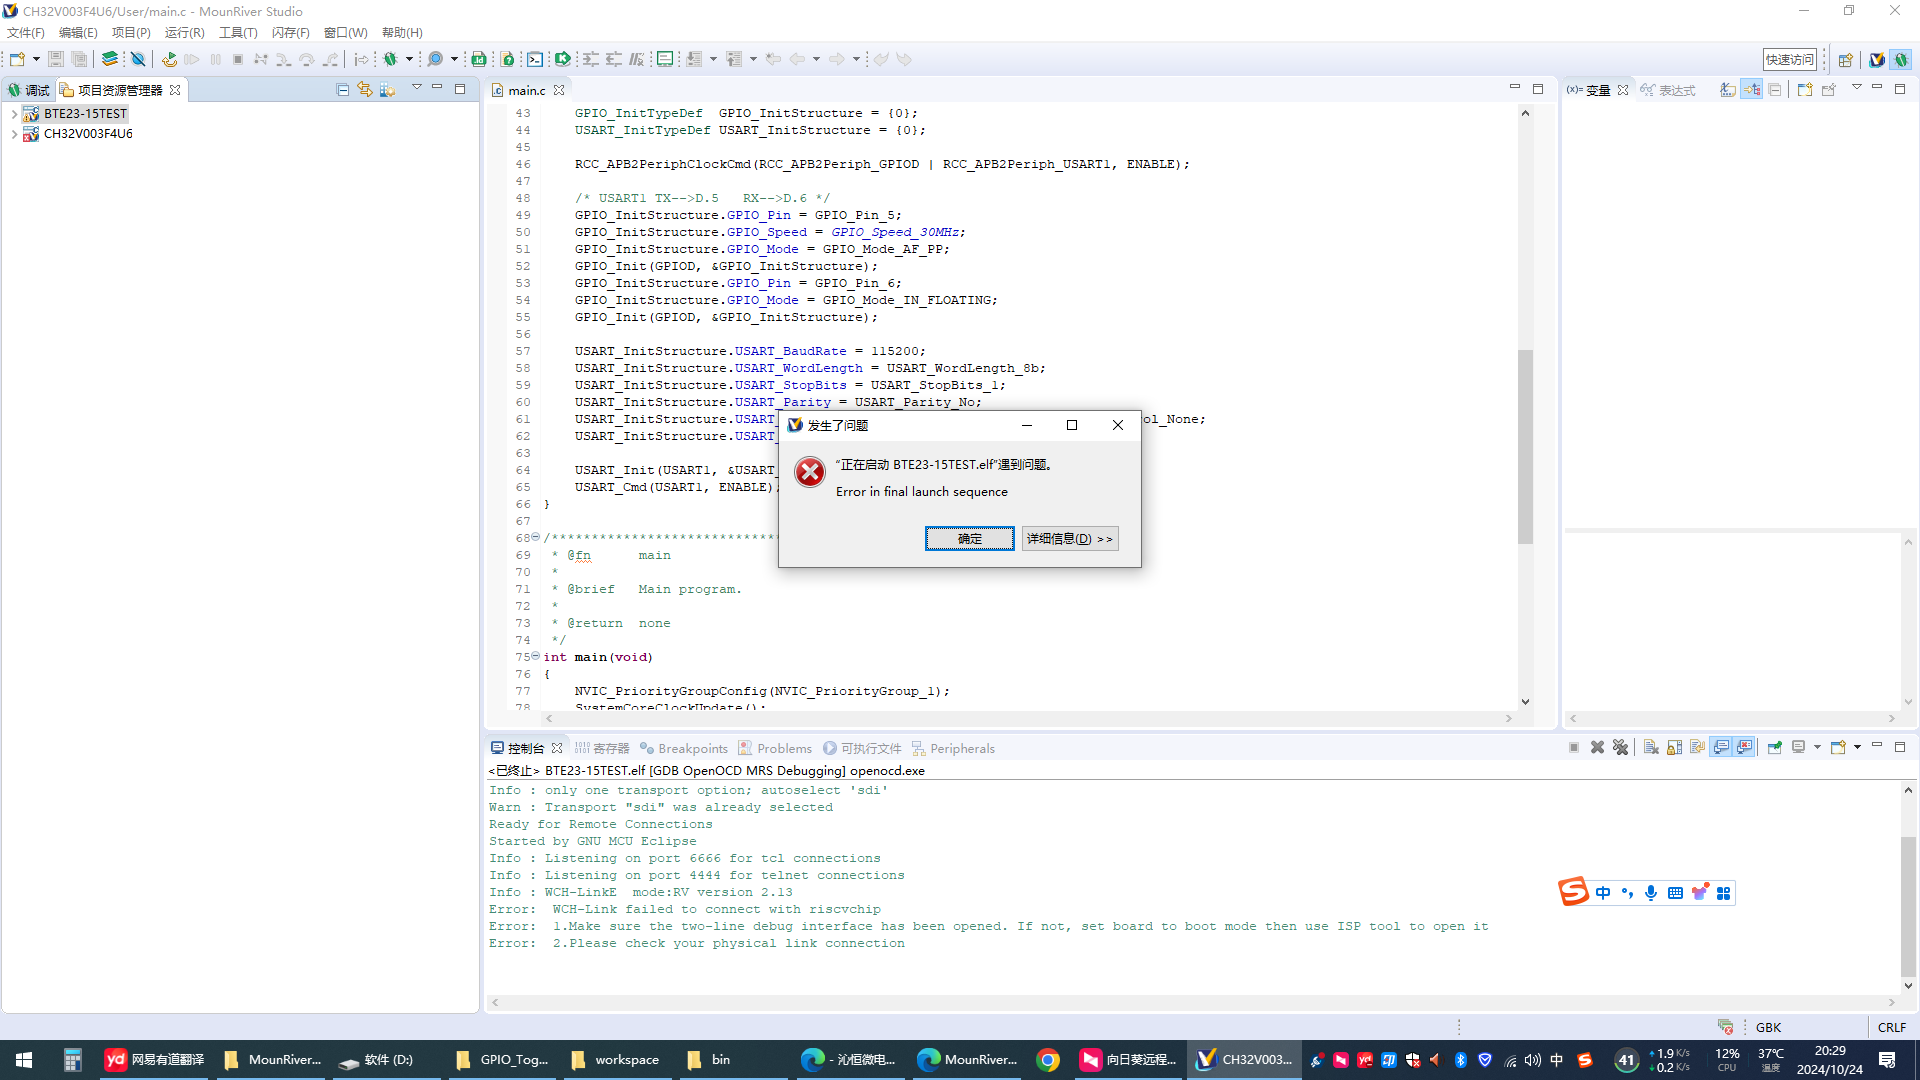Click the editor horizontal scrollbar right arrow
Viewport: 1920px width, 1080px height.
point(1509,719)
